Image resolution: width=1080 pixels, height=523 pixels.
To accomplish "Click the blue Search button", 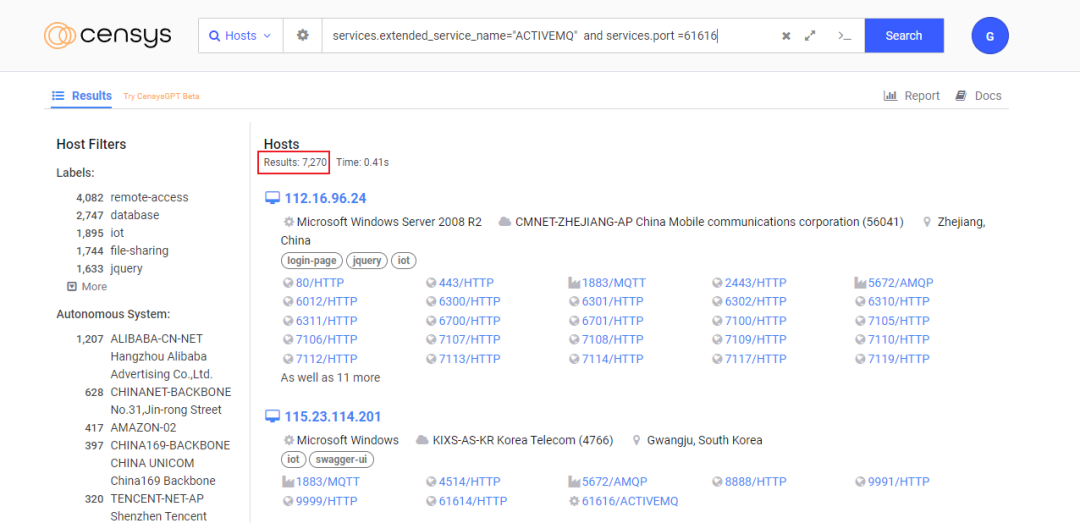I will click(x=904, y=36).
